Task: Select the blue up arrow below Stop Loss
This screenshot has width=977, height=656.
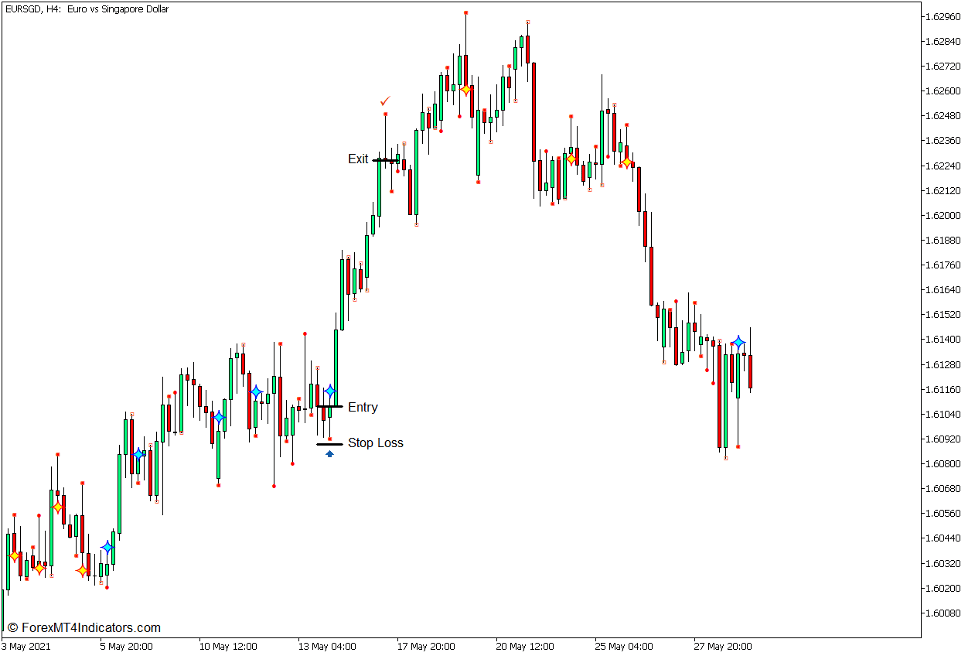Action: click(x=330, y=454)
